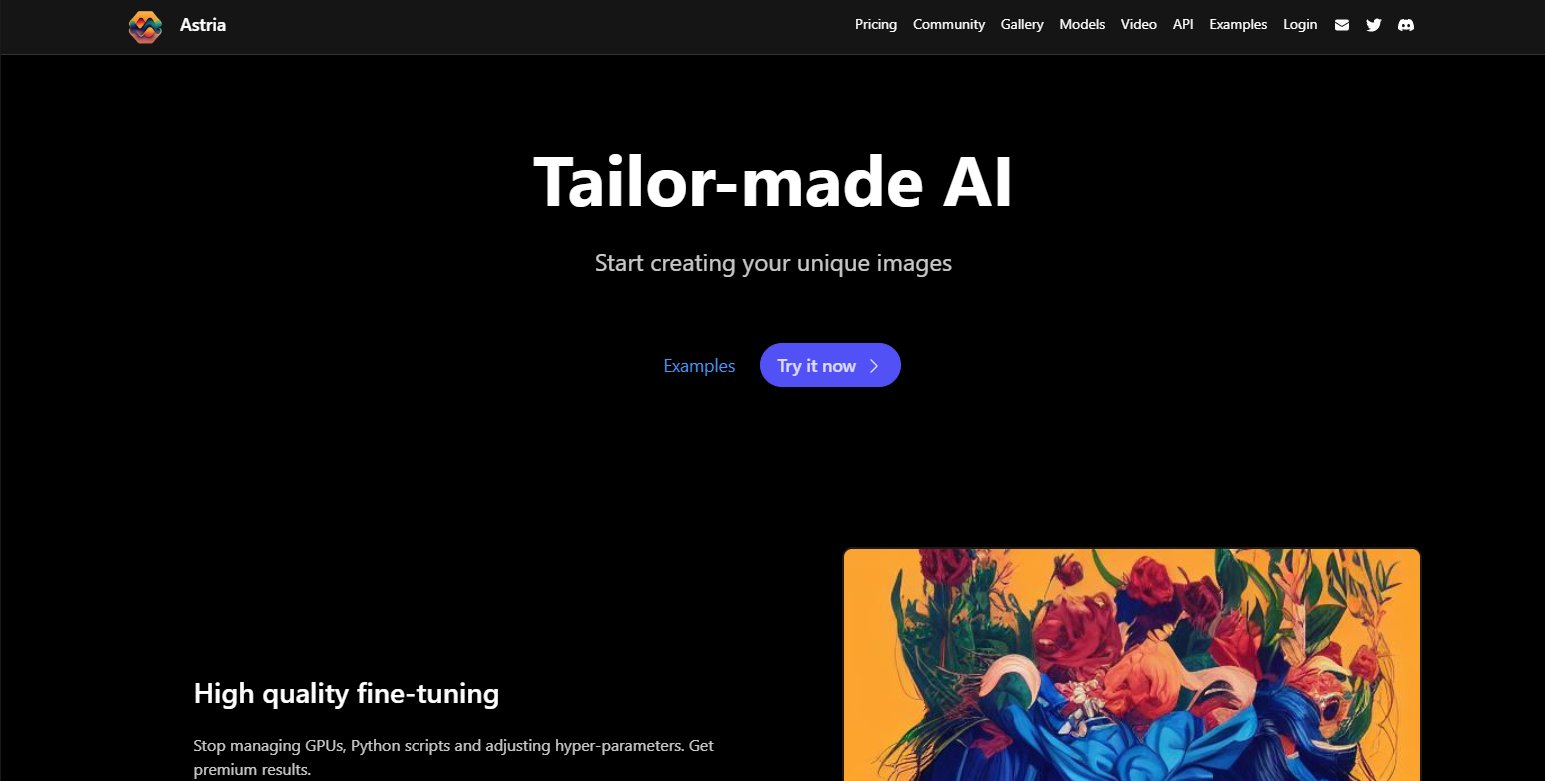The width and height of the screenshot is (1545, 781).
Task: Select Gallery in the top navigation
Action: point(1022,25)
